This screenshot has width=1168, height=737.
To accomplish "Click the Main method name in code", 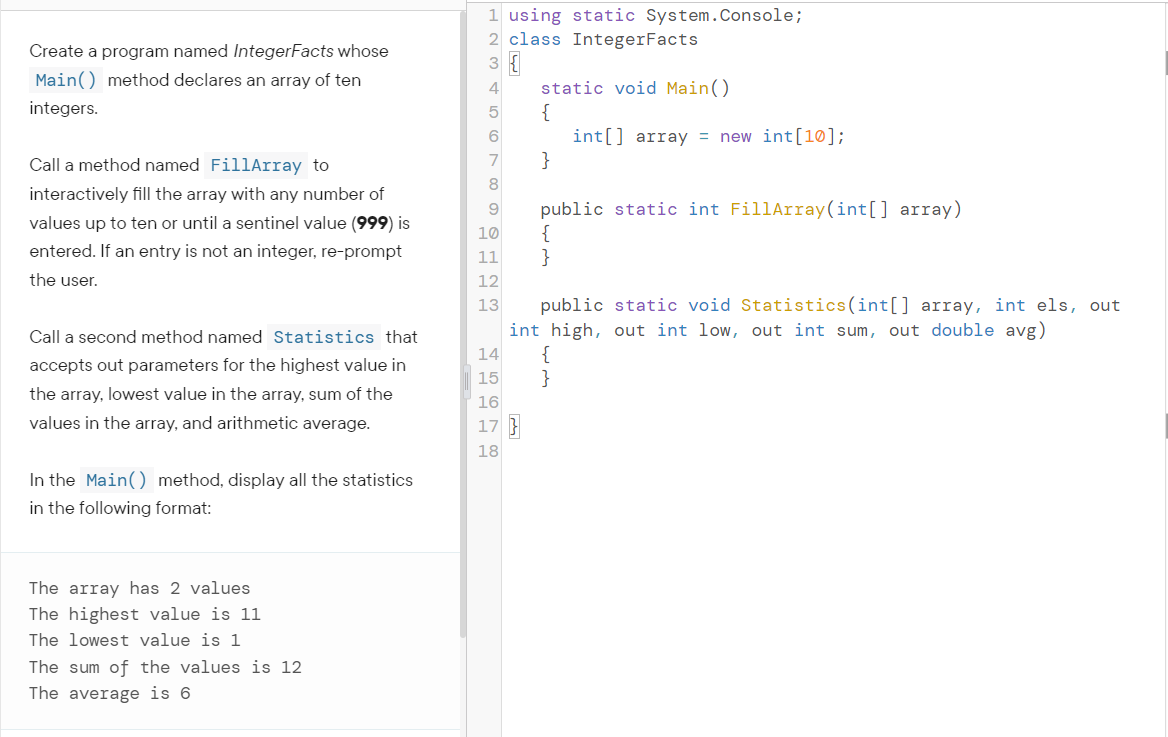I will [687, 88].
